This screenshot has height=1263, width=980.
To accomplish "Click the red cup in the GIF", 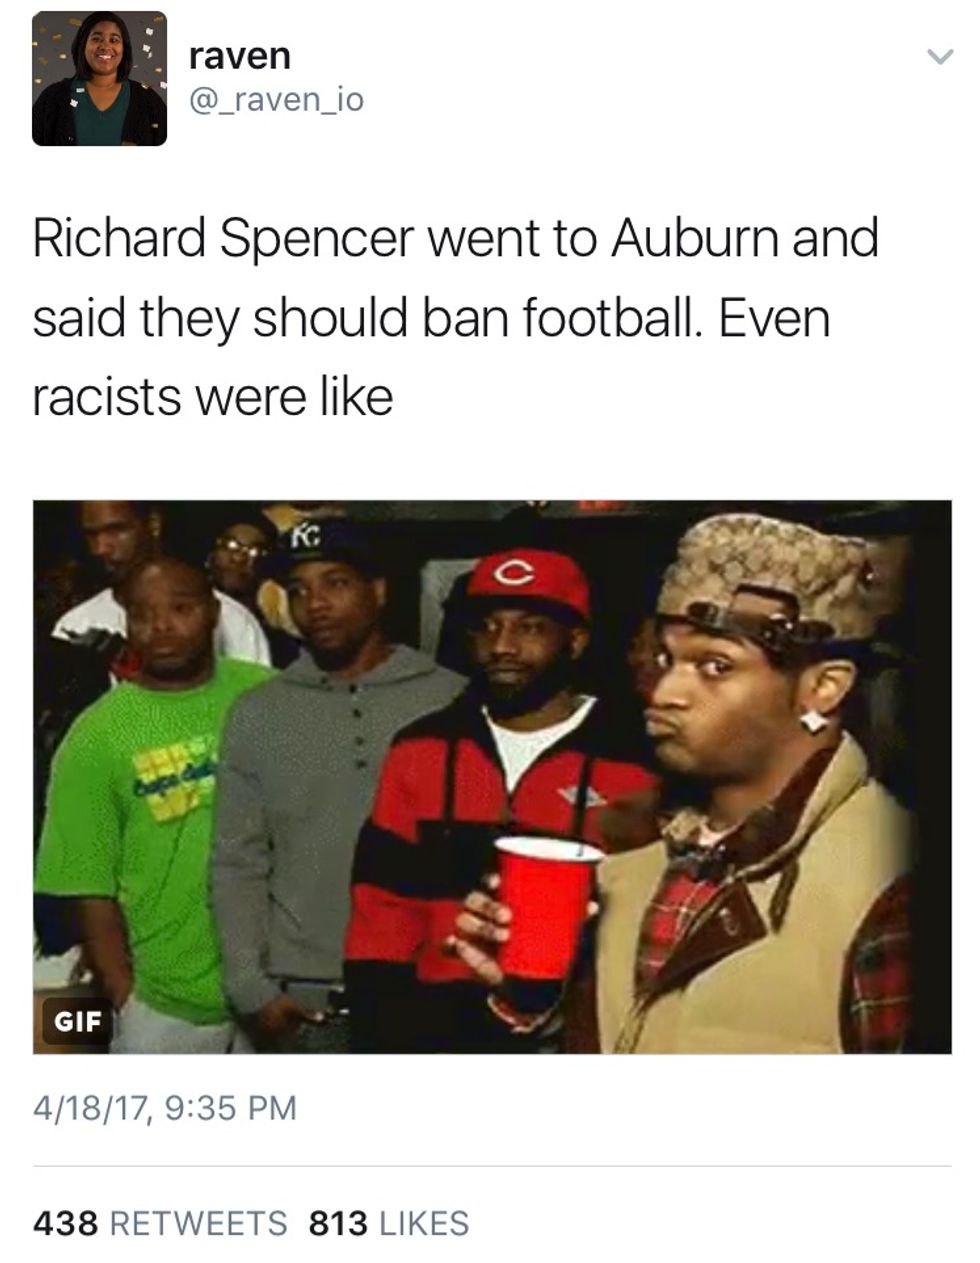I will click(x=545, y=907).
